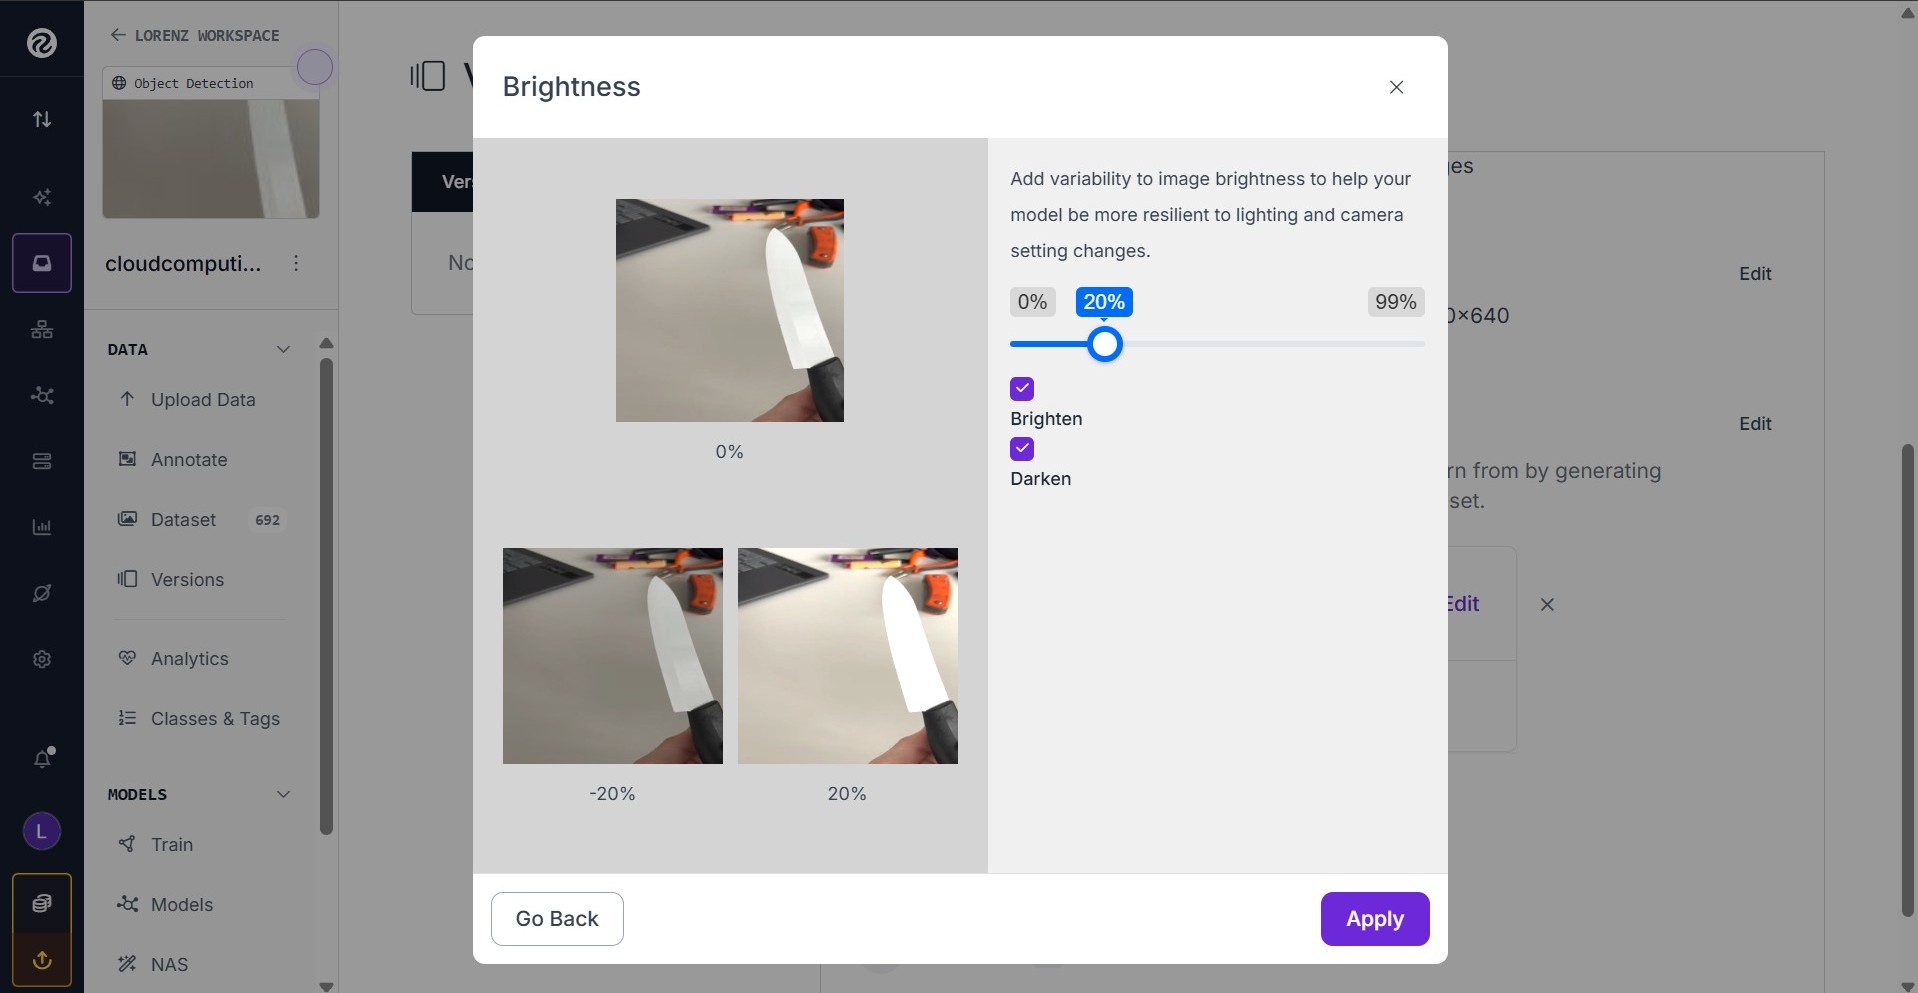
Task: Click the Upload Data arrow icon
Action: [x=127, y=399]
